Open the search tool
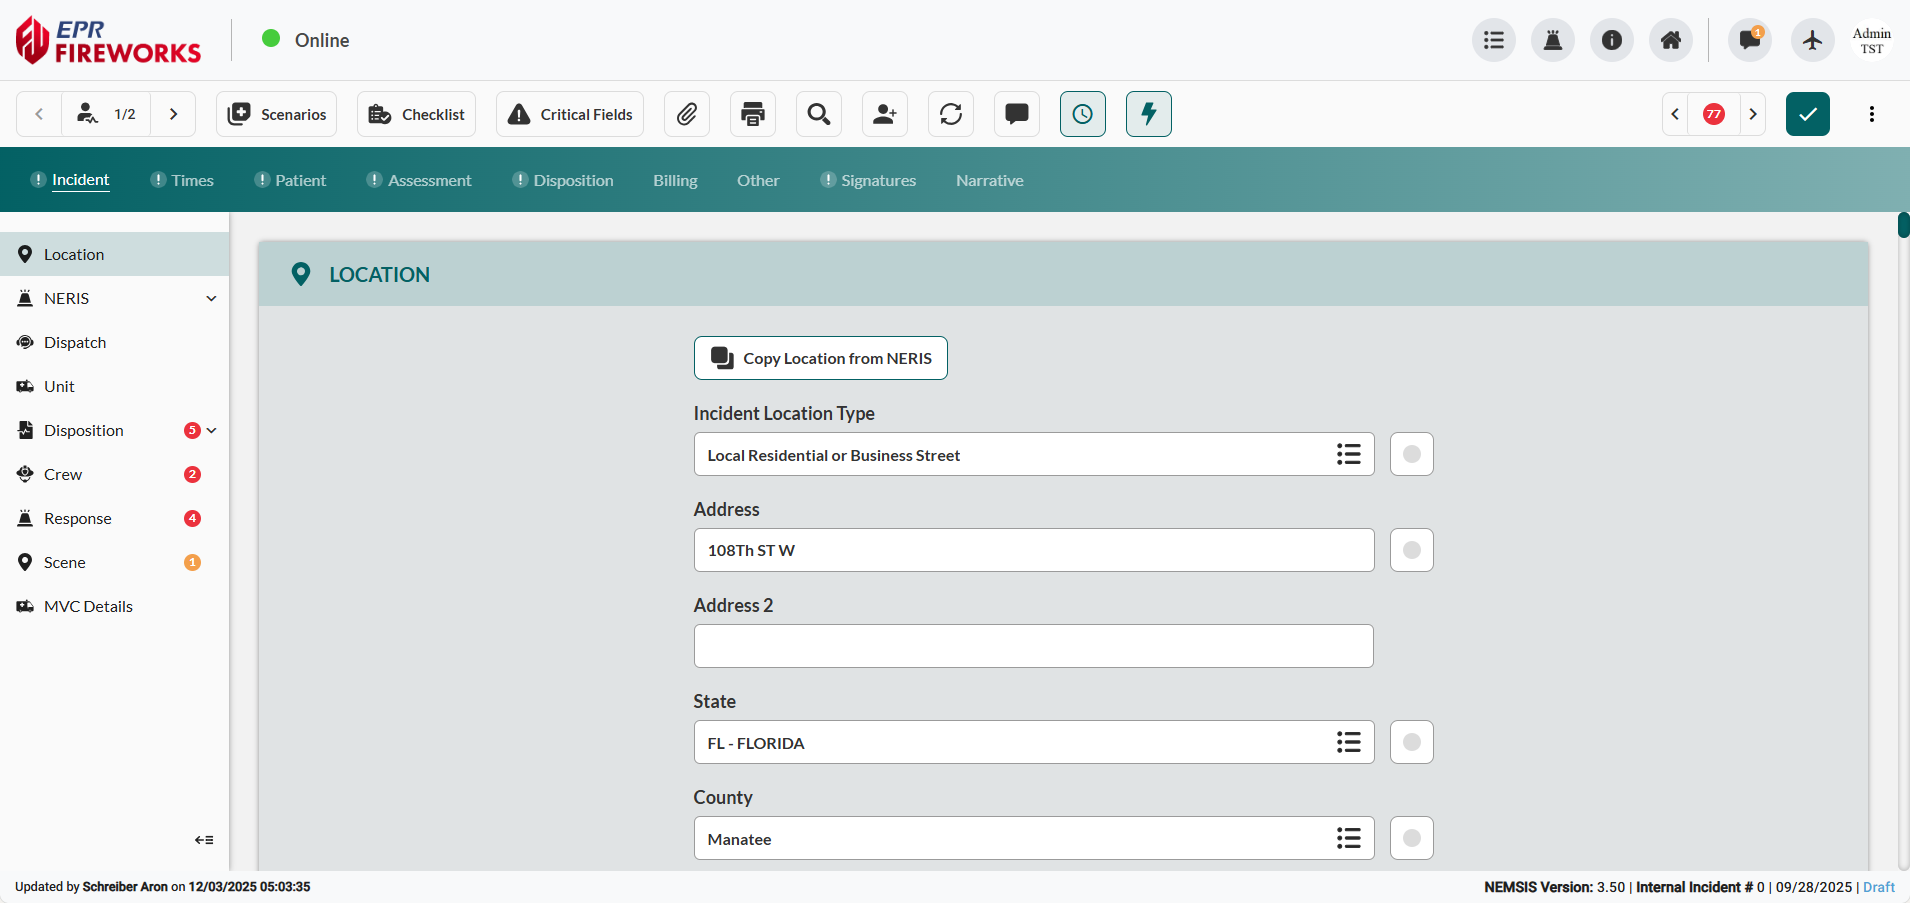1910x903 pixels. pos(818,114)
